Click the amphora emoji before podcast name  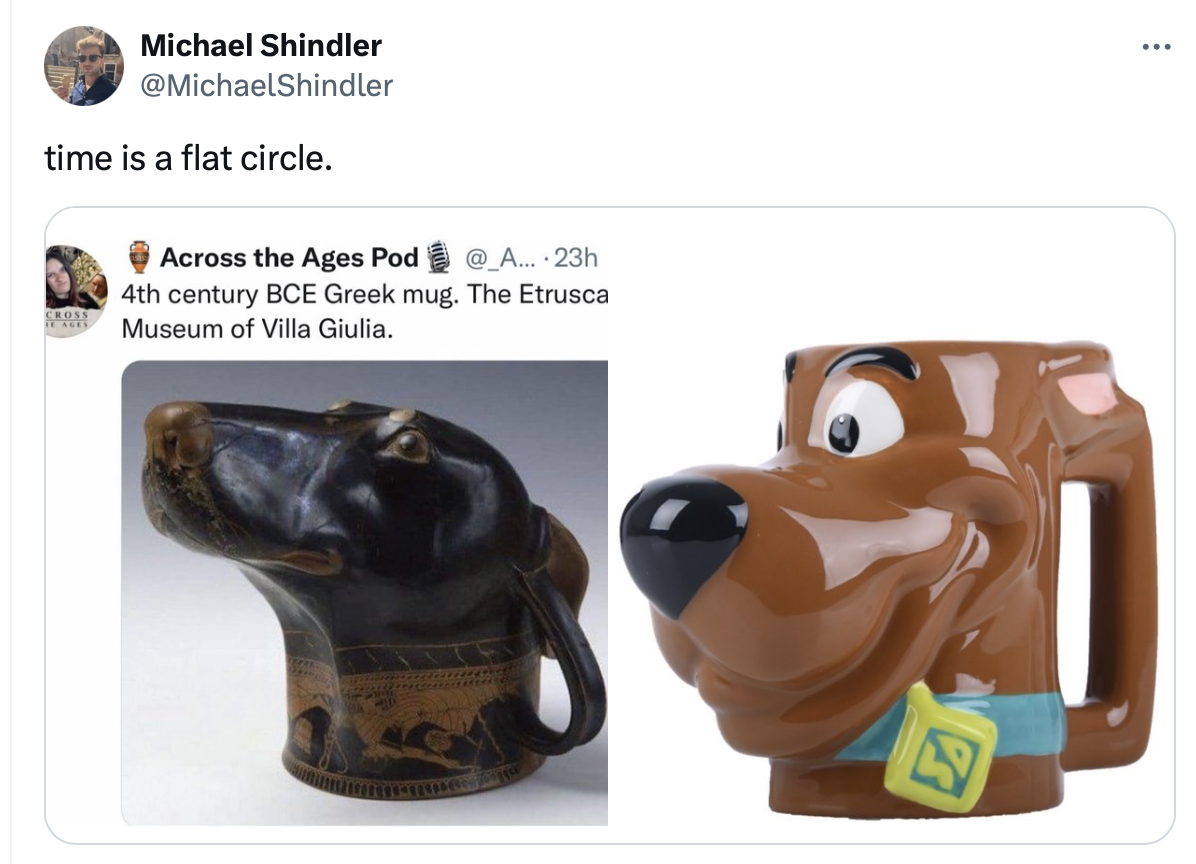[x=140, y=257]
